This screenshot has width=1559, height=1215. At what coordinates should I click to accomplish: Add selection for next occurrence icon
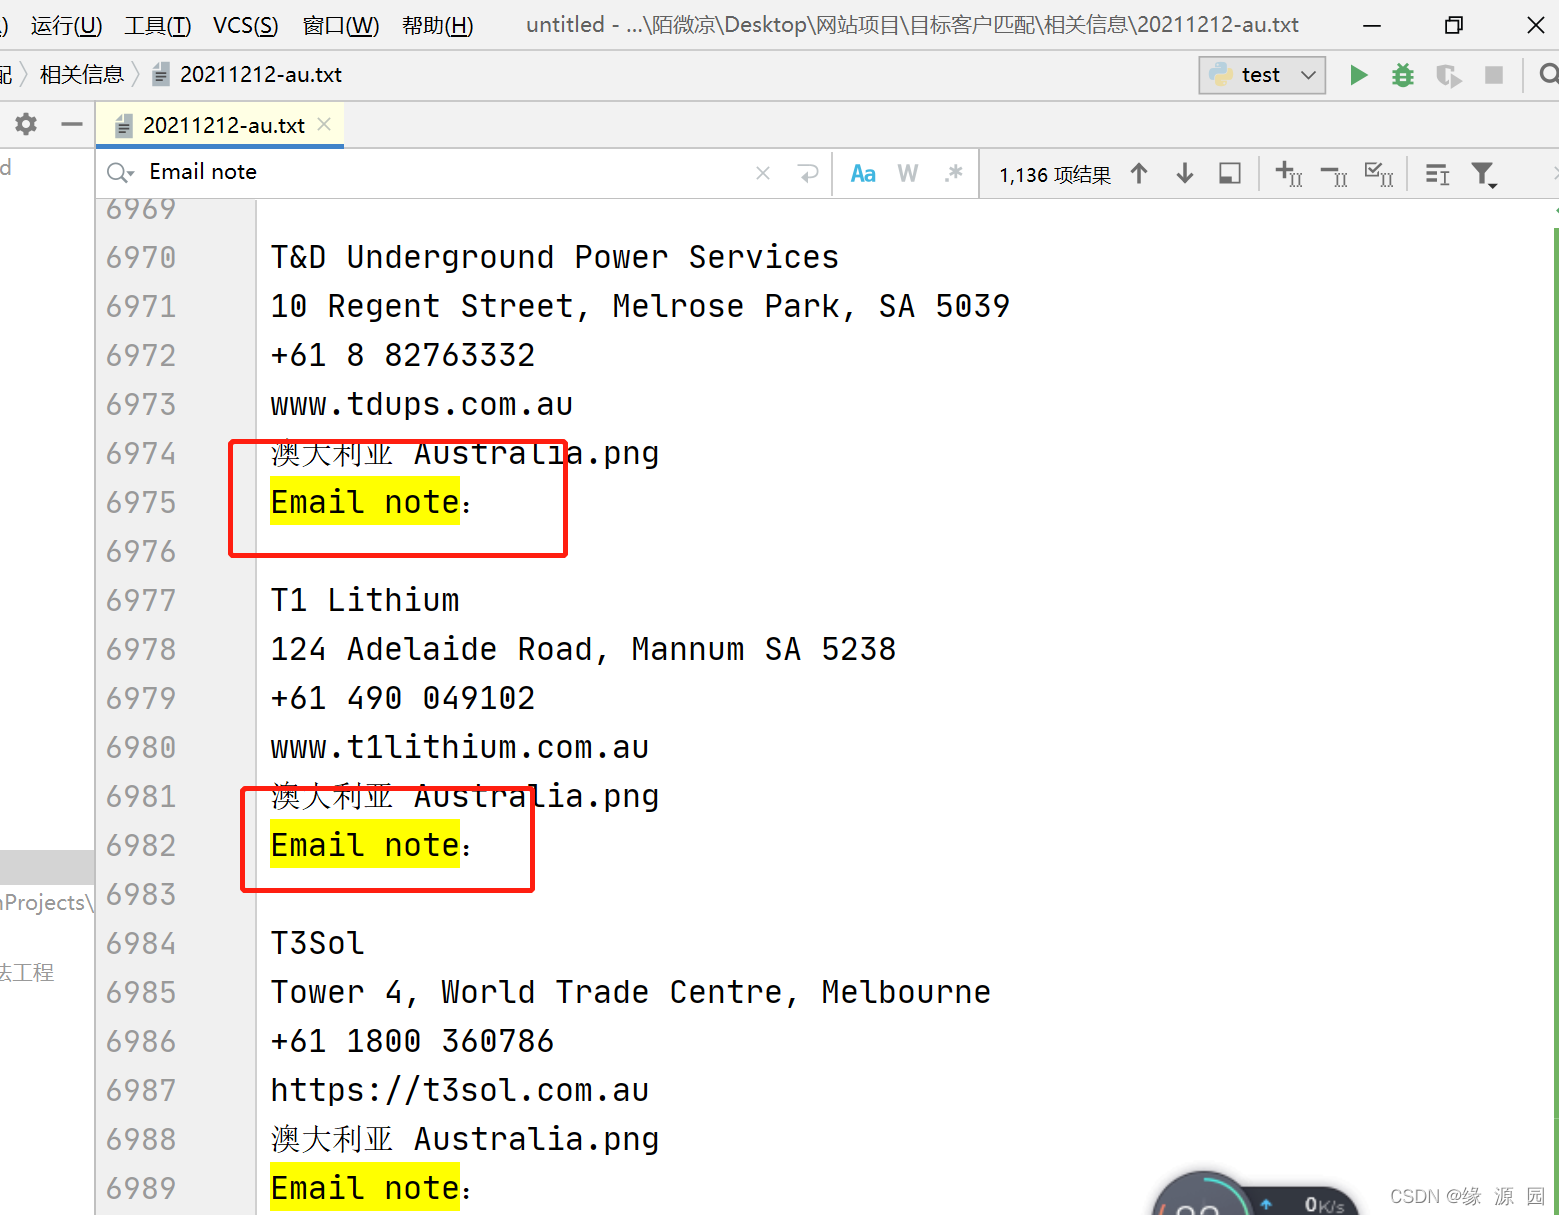[x=1289, y=174]
